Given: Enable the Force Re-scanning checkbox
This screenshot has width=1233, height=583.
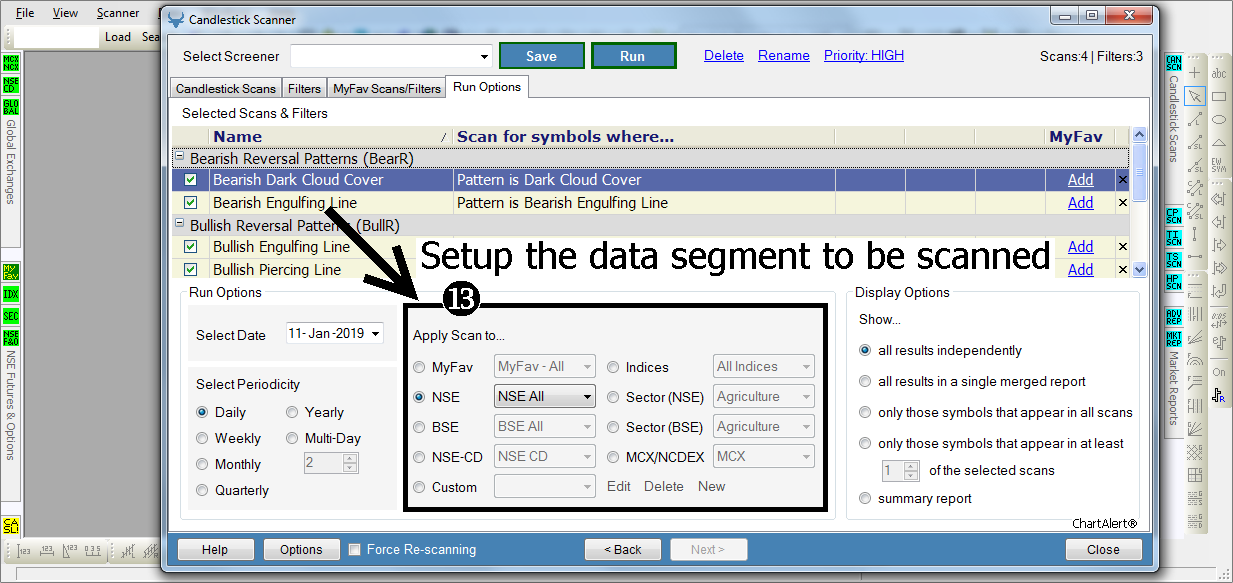Looking at the screenshot, I should (354, 549).
